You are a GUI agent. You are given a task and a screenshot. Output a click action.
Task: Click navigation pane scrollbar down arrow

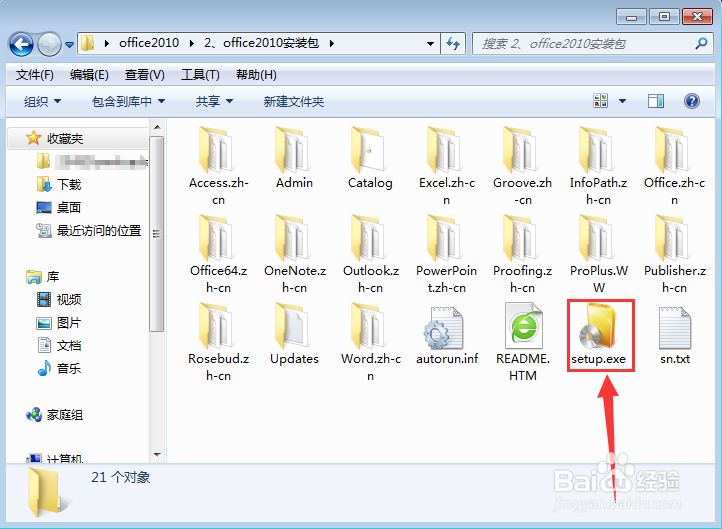pyautogui.click(x=157, y=455)
